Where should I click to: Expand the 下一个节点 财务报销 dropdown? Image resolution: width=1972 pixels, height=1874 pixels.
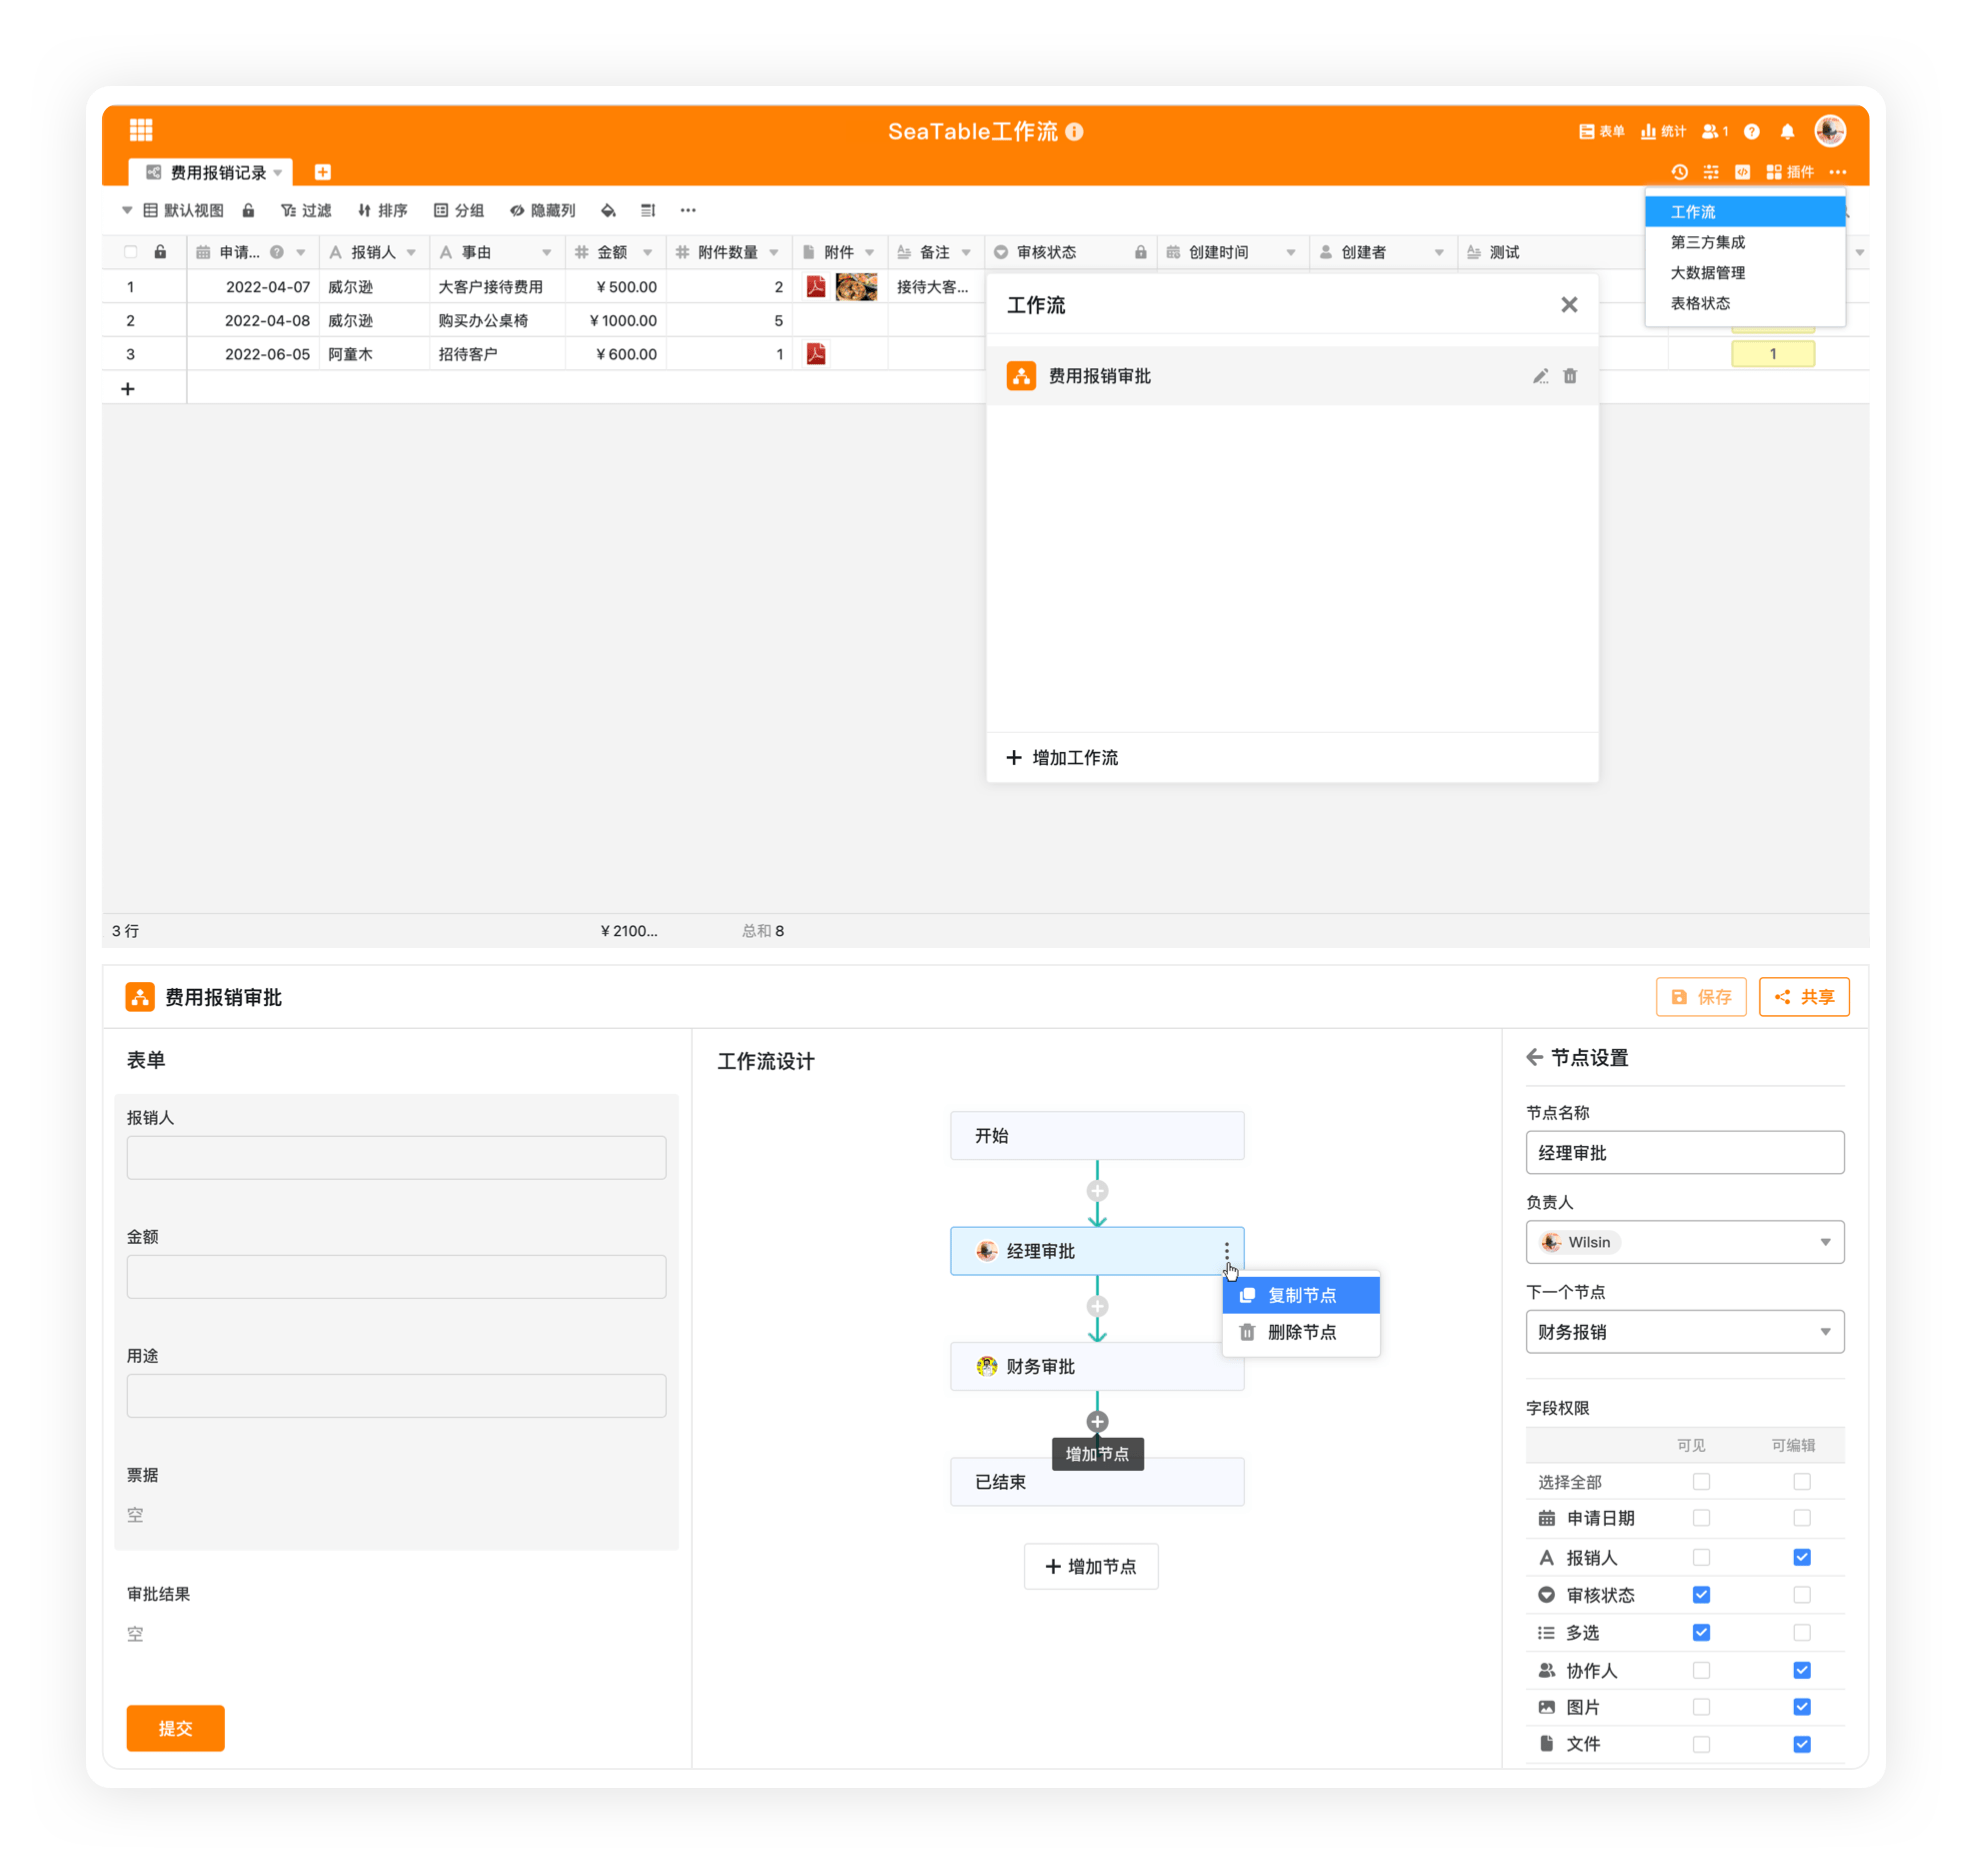click(x=1684, y=1331)
